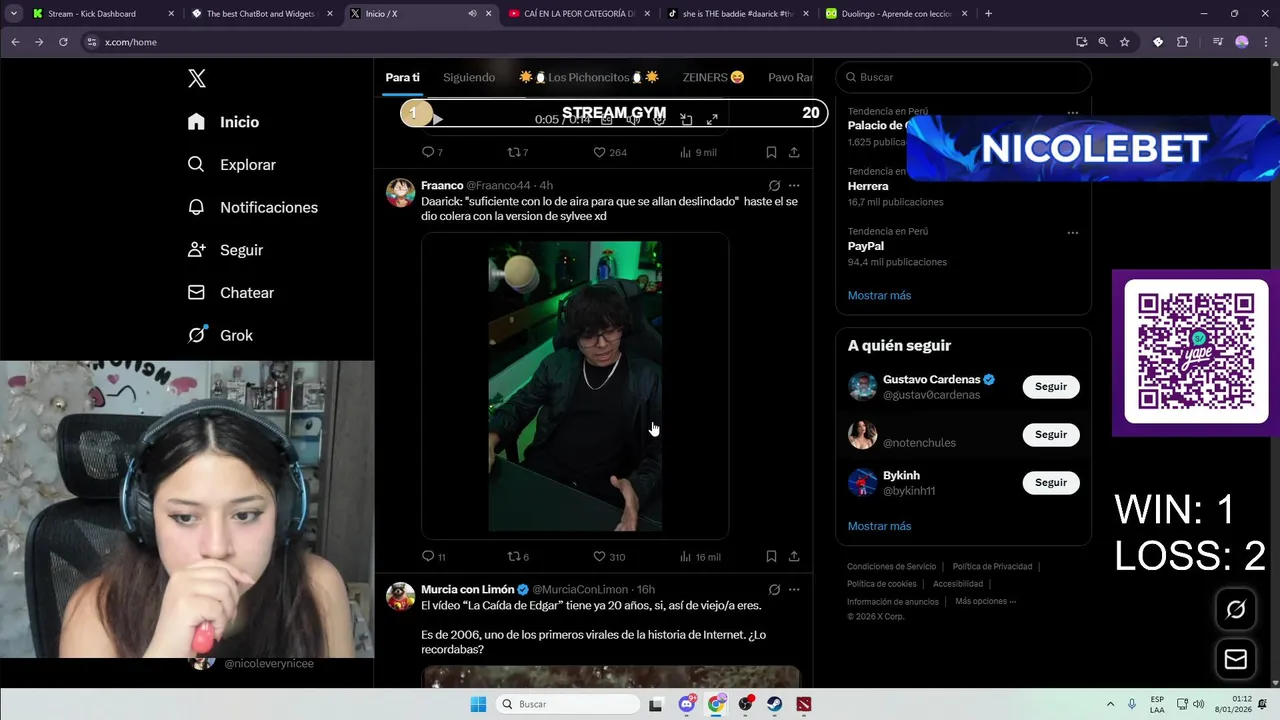Screen dimensions: 1280x720
Task: Share Fraanco's post
Action: point(794,556)
